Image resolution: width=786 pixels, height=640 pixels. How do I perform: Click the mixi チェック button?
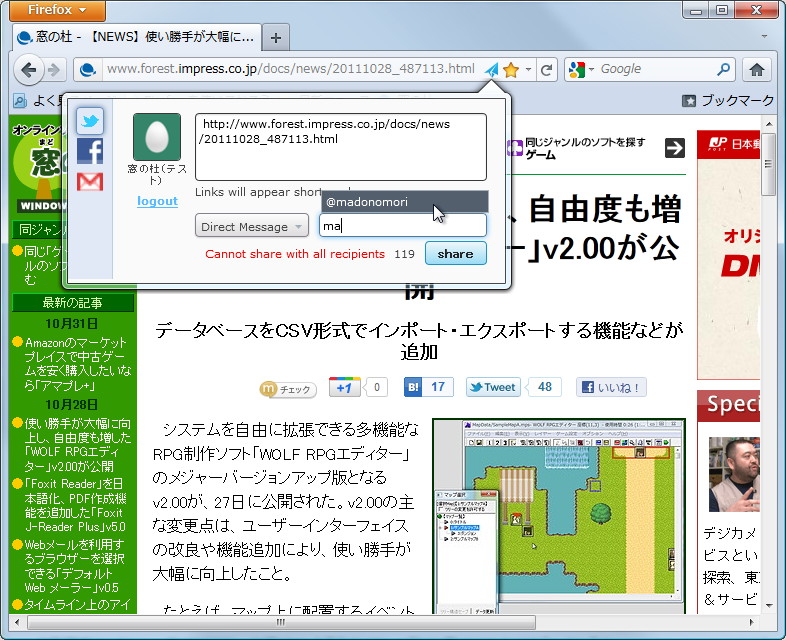point(288,389)
